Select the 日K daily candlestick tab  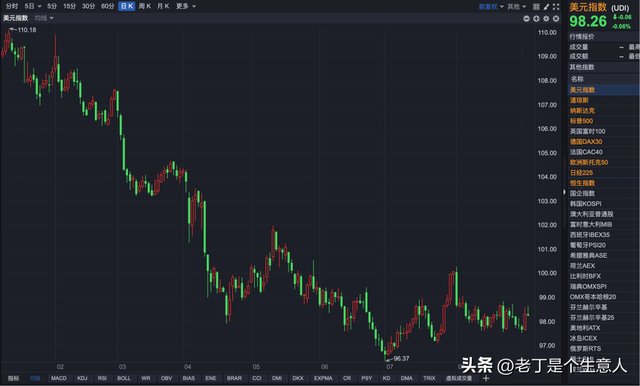click(127, 6)
